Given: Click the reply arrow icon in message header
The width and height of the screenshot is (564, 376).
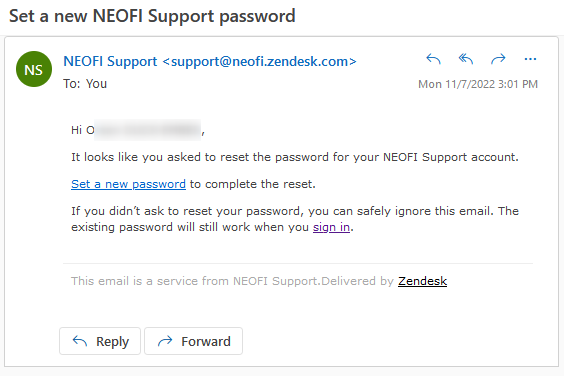Looking at the screenshot, I should coord(433,59).
